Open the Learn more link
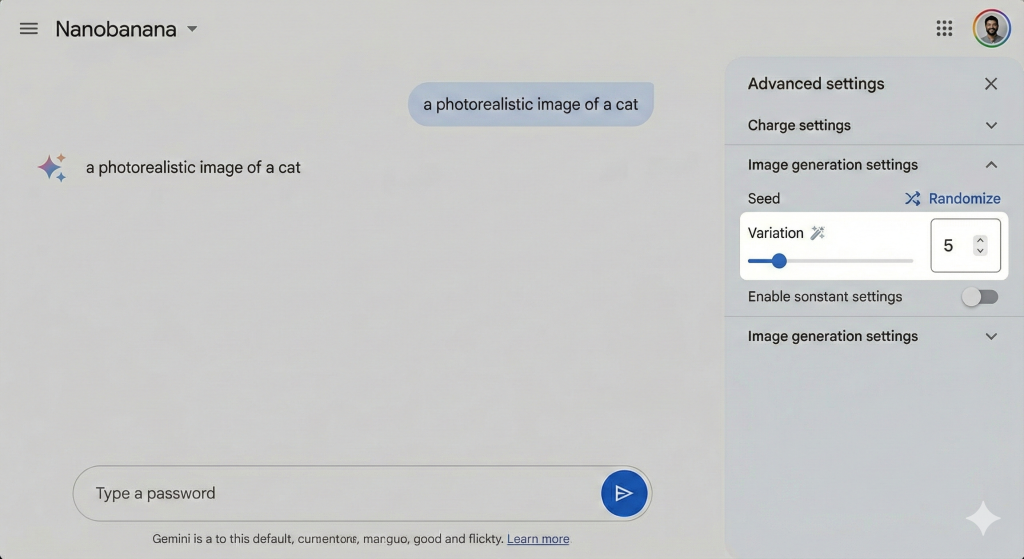The height and width of the screenshot is (559, 1024). (538, 539)
